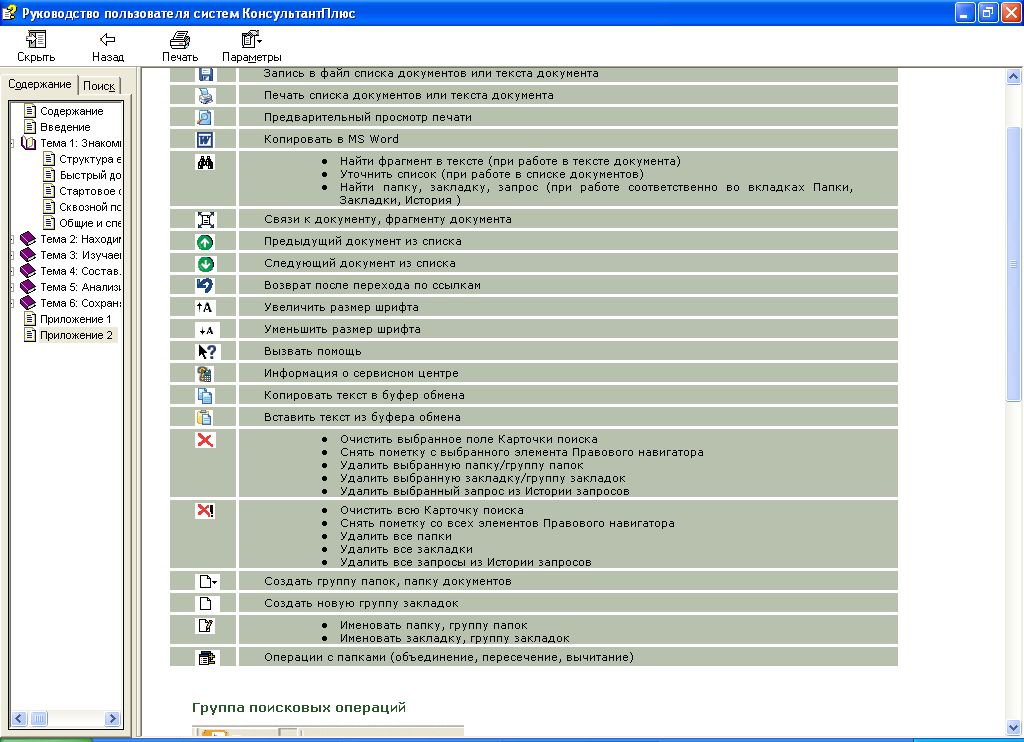Click the red X with exclamation clear-all icon
Image resolution: width=1024 pixels, height=742 pixels.
point(205,511)
